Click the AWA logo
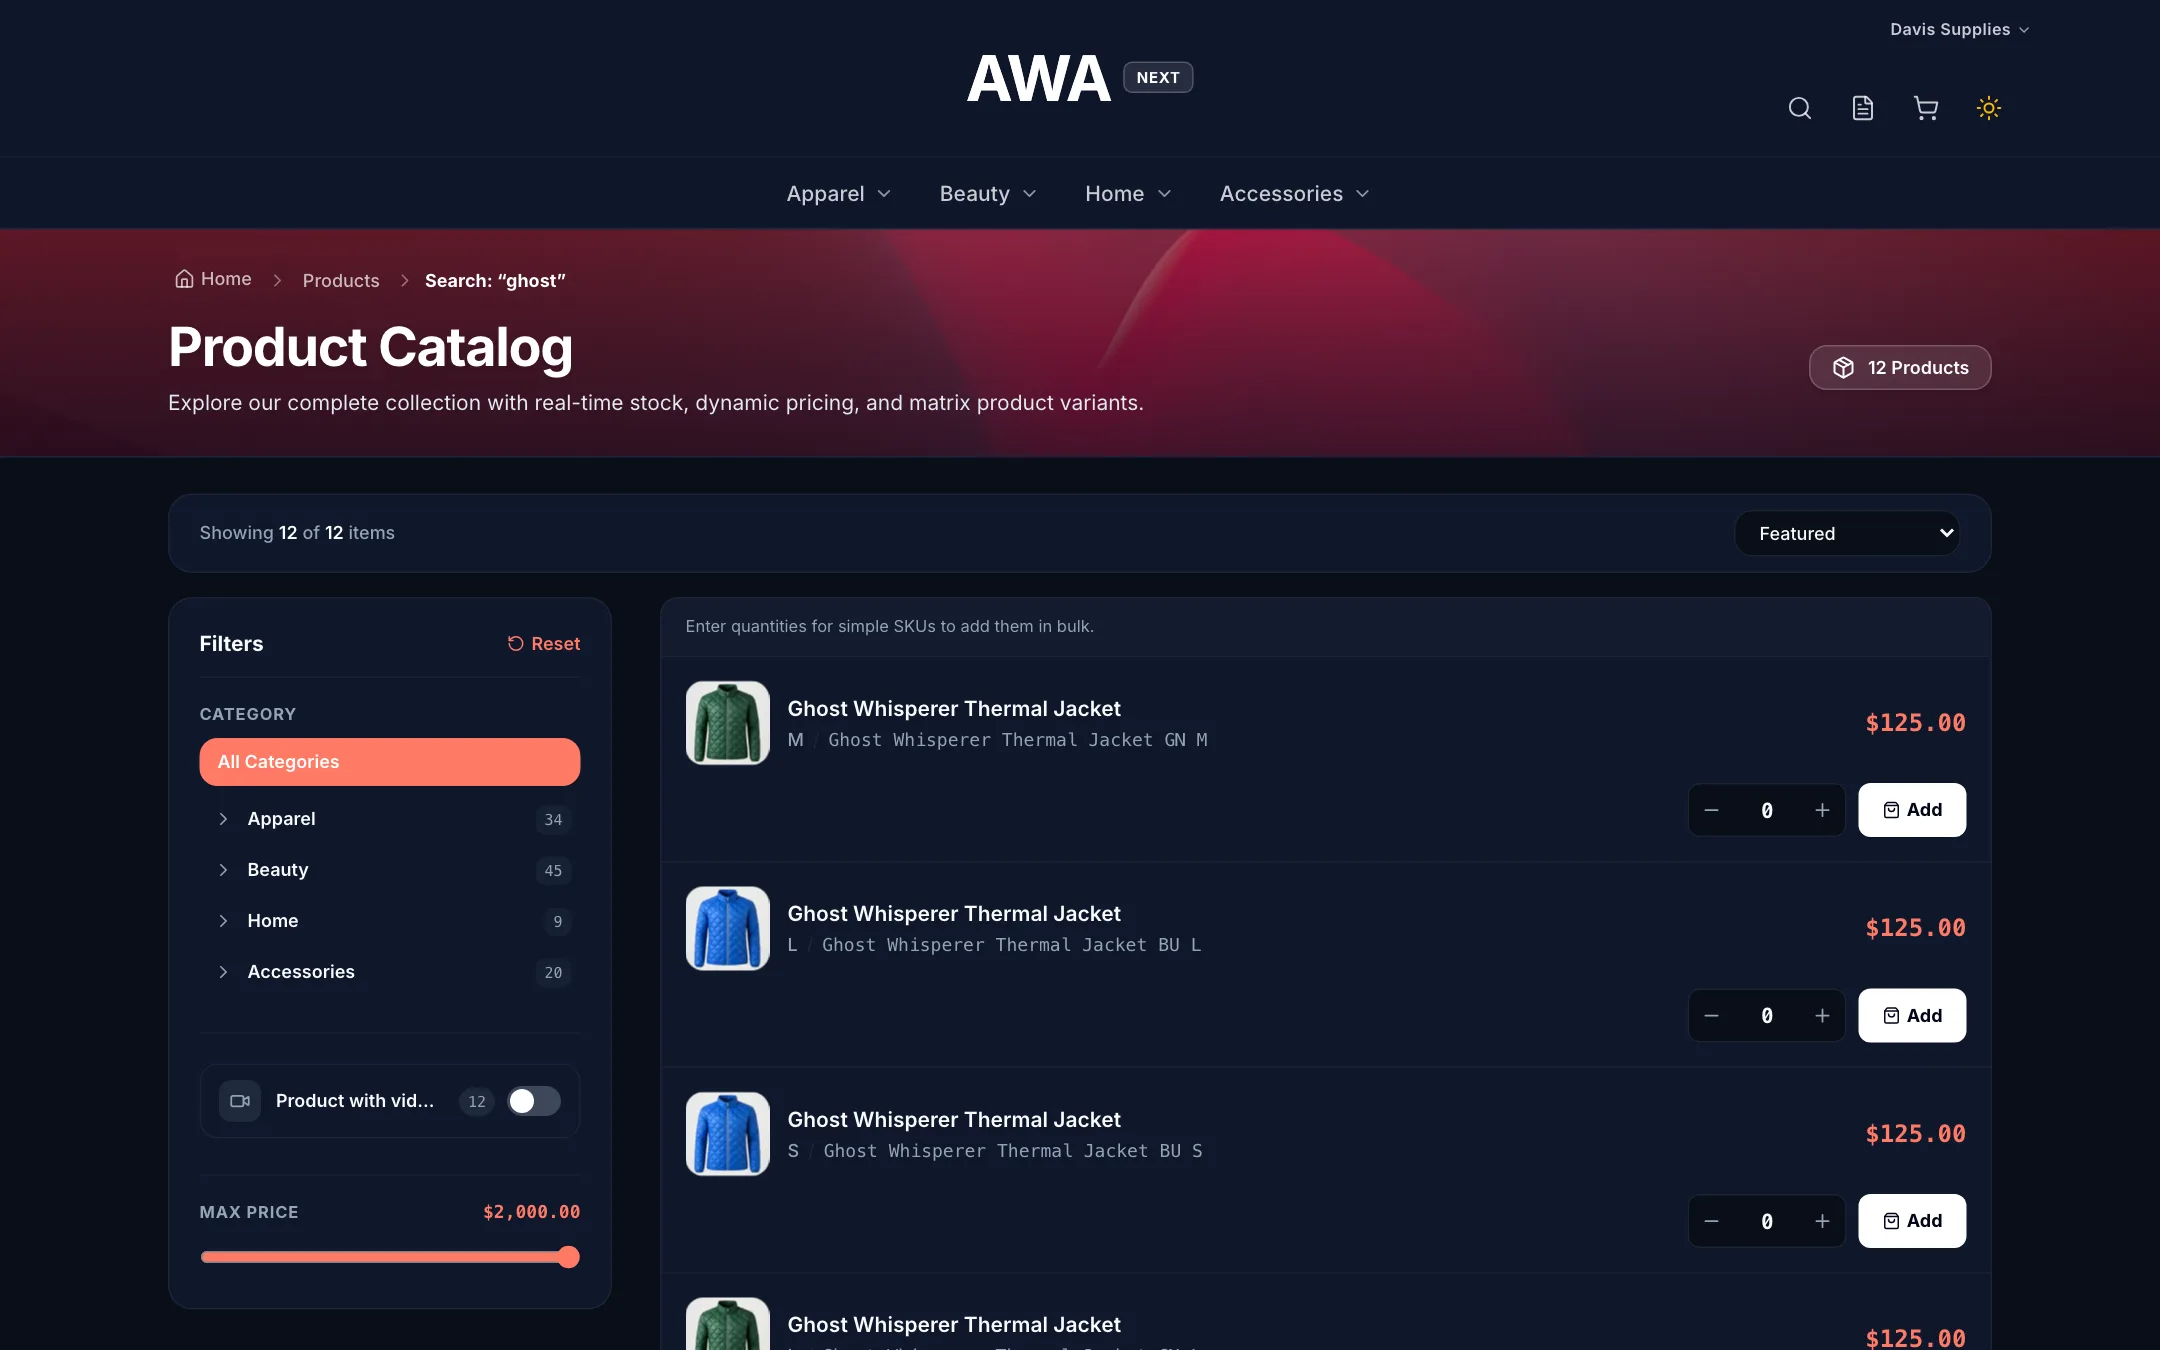The image size is (2160, 1350). 1038,78
